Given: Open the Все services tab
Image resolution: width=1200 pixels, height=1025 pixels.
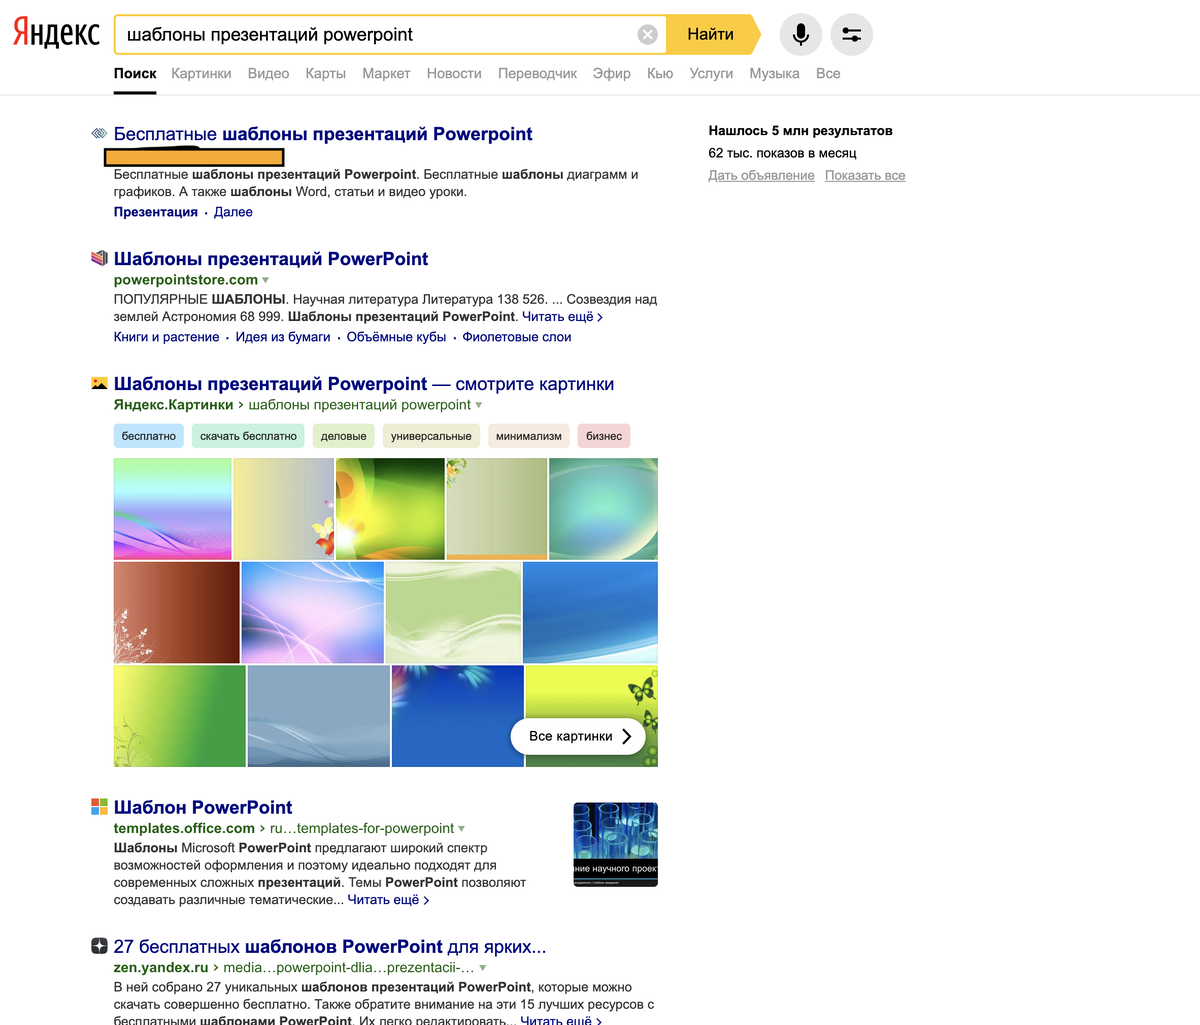Looking at the screenshot, I should tap(828, 74).
